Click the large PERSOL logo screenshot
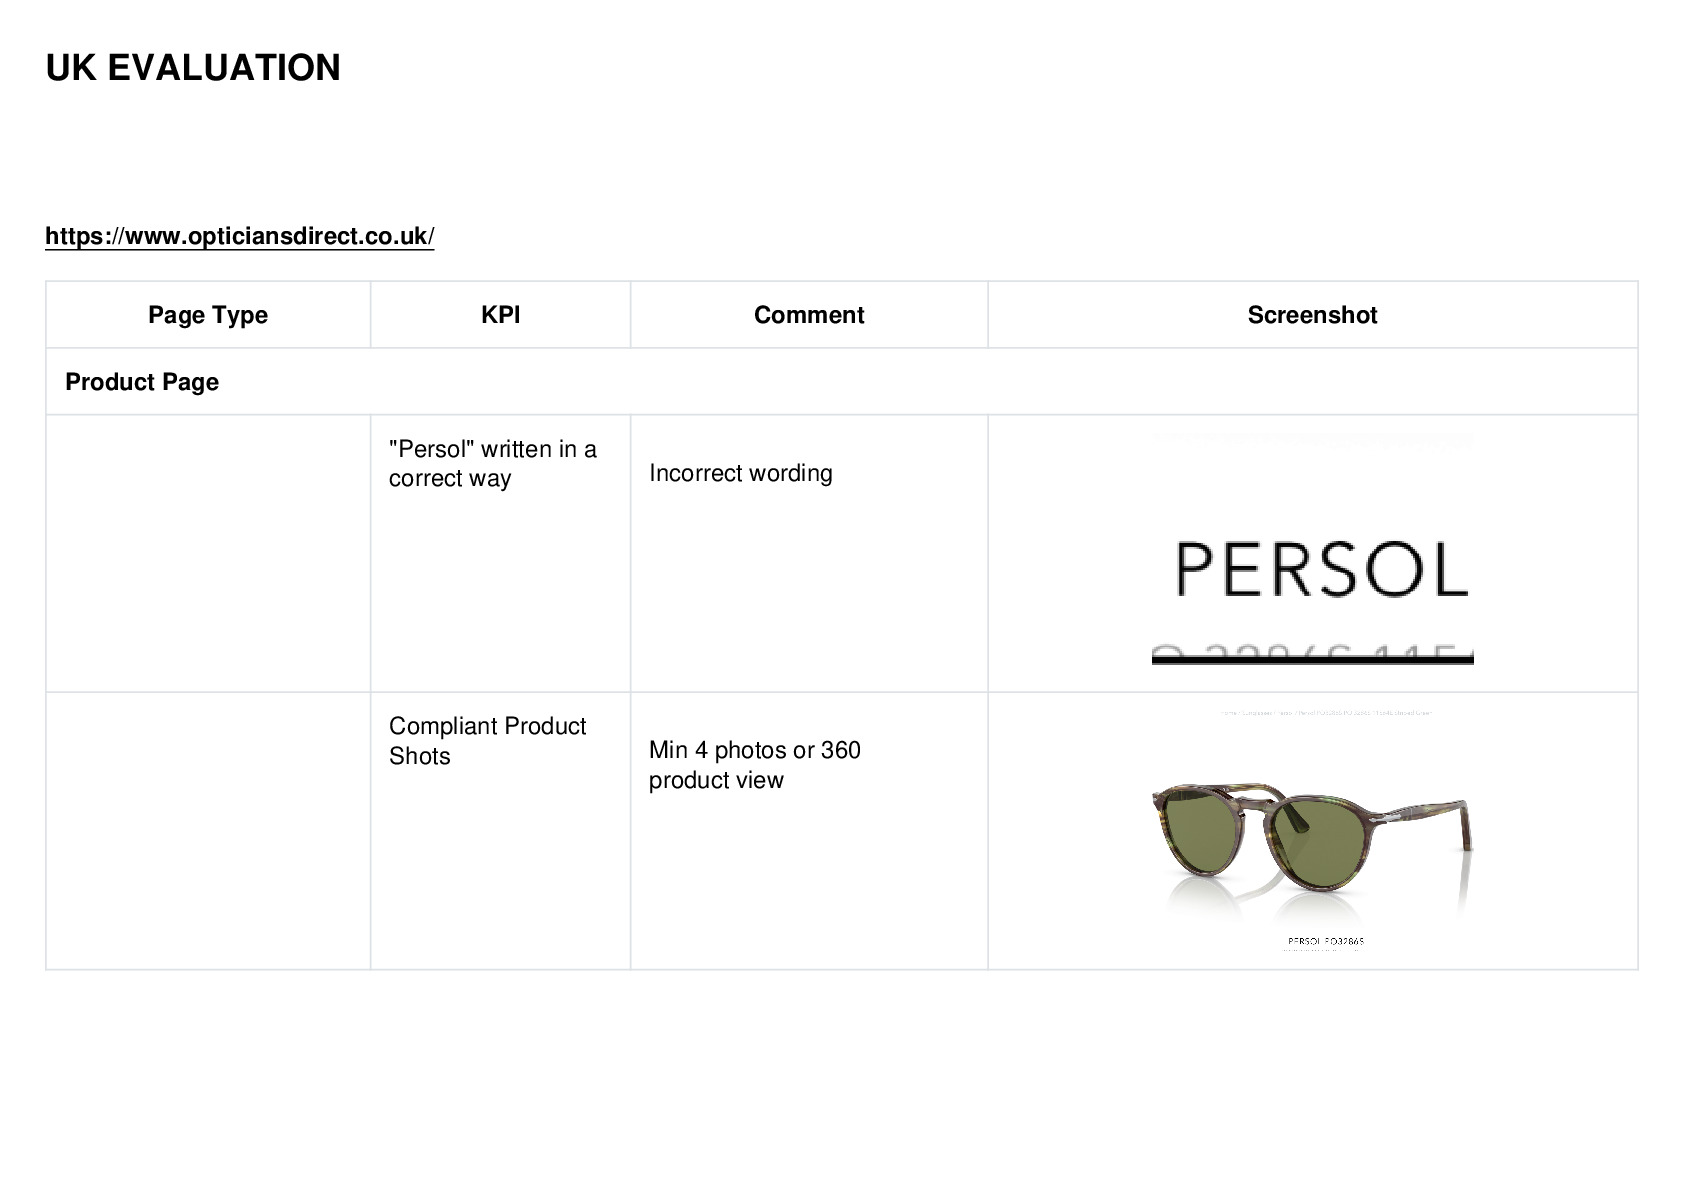 (x=1321, y=569)
